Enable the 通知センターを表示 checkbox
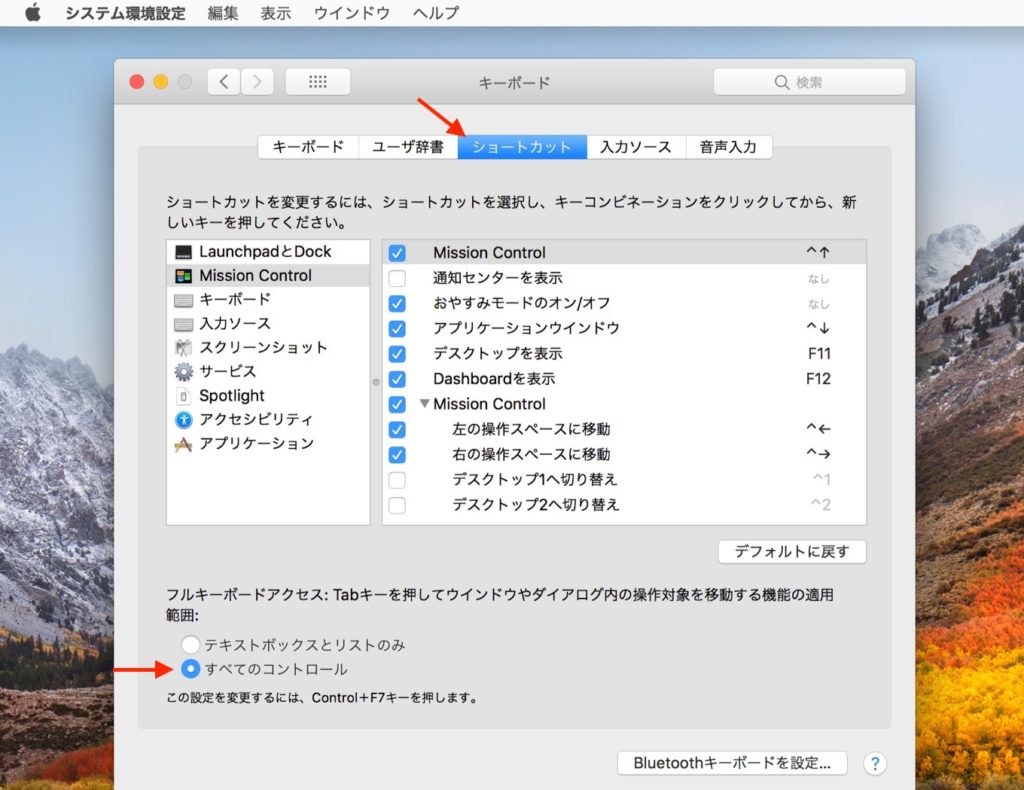This screenshot has height=790, width=1024. pyautogui.click(x=397, y=279)
